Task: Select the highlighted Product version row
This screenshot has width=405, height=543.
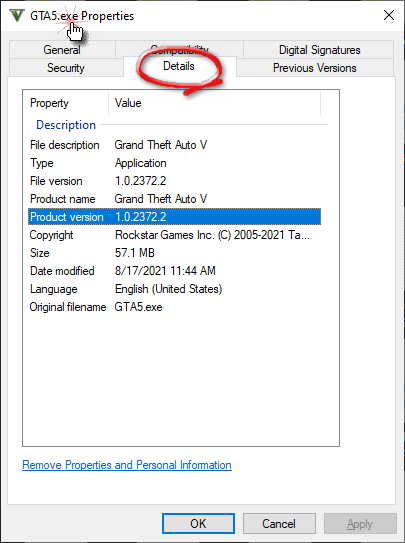Action: [x=174, y=217]
